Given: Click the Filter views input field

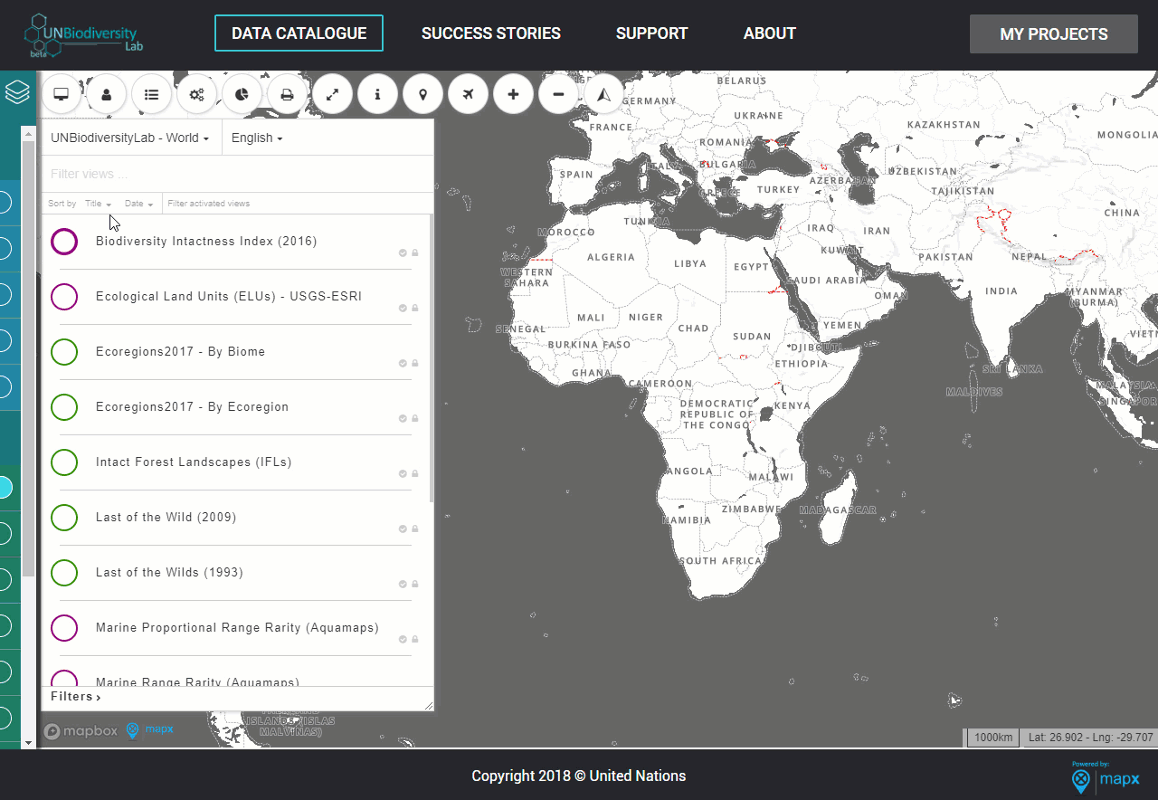Looking at the screenshot, I should click(237, 174).
